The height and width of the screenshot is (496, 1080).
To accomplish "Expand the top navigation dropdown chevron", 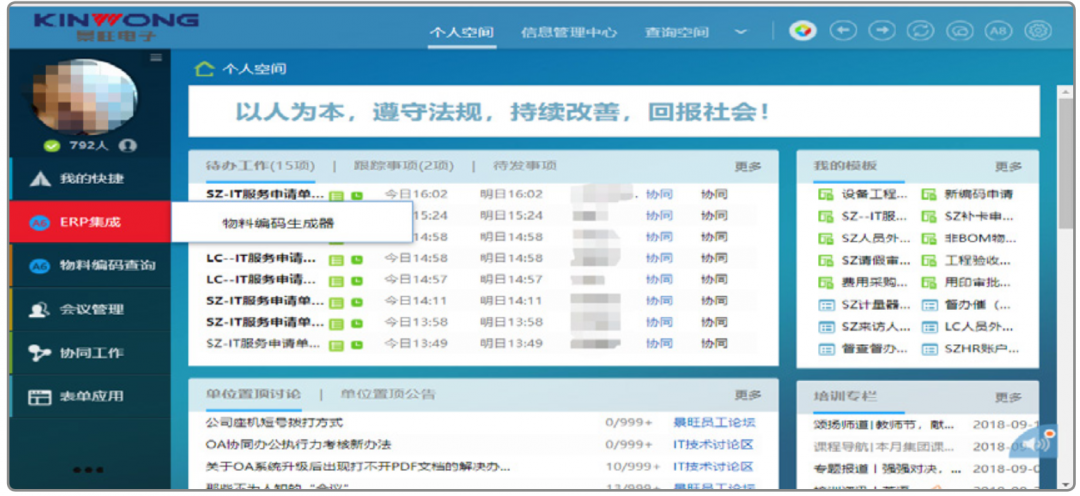I will [x=741, y=32].
